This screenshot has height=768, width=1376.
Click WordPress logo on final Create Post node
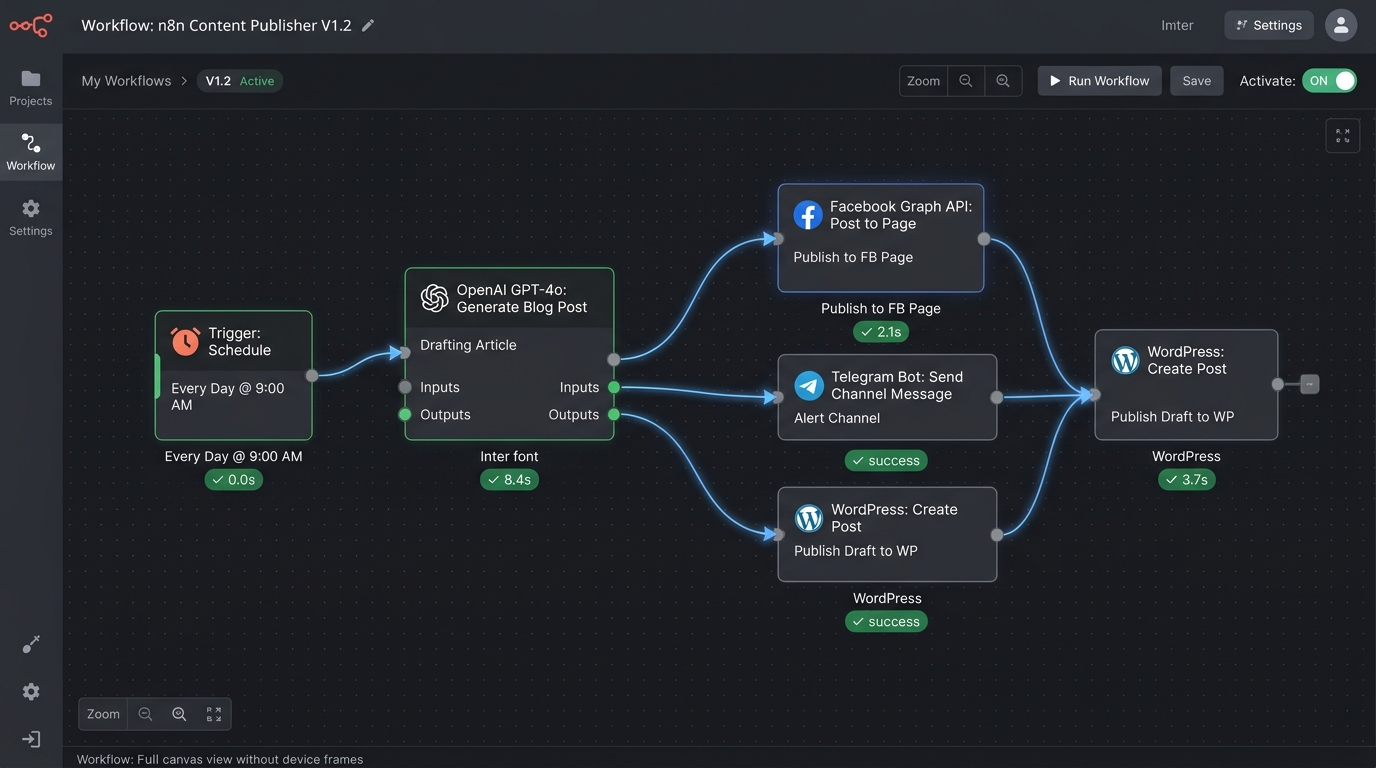click(x=1125, y=360)
